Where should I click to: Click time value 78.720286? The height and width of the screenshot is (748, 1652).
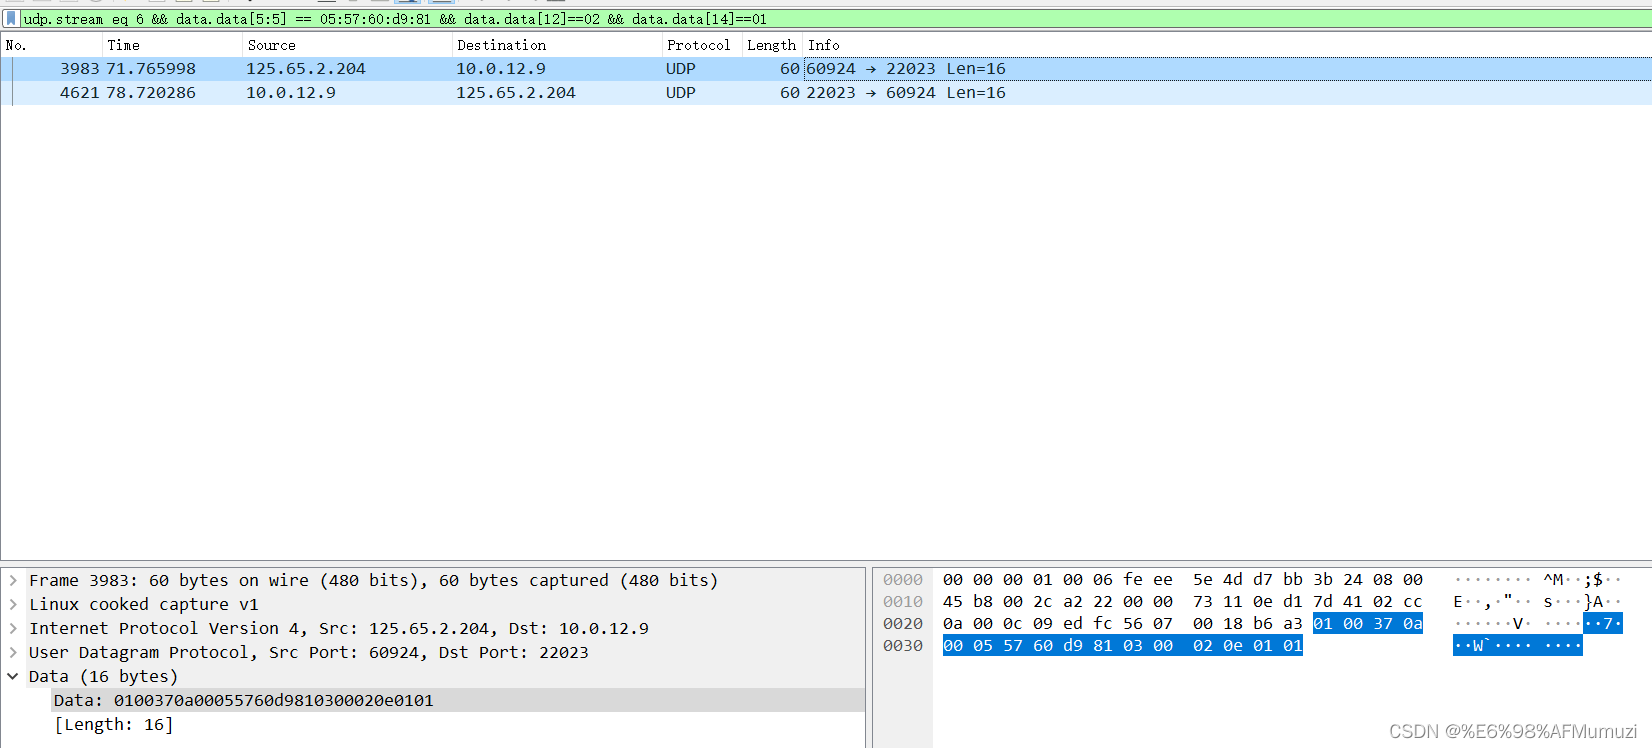151,93
